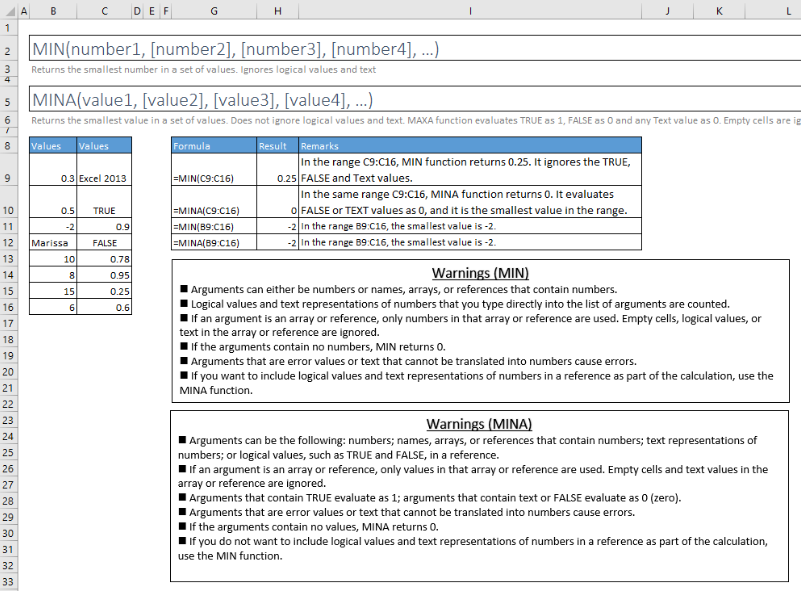
Task: Click the -2 result of =MINA(B9:C16)
Action: (x=277, y=243)
